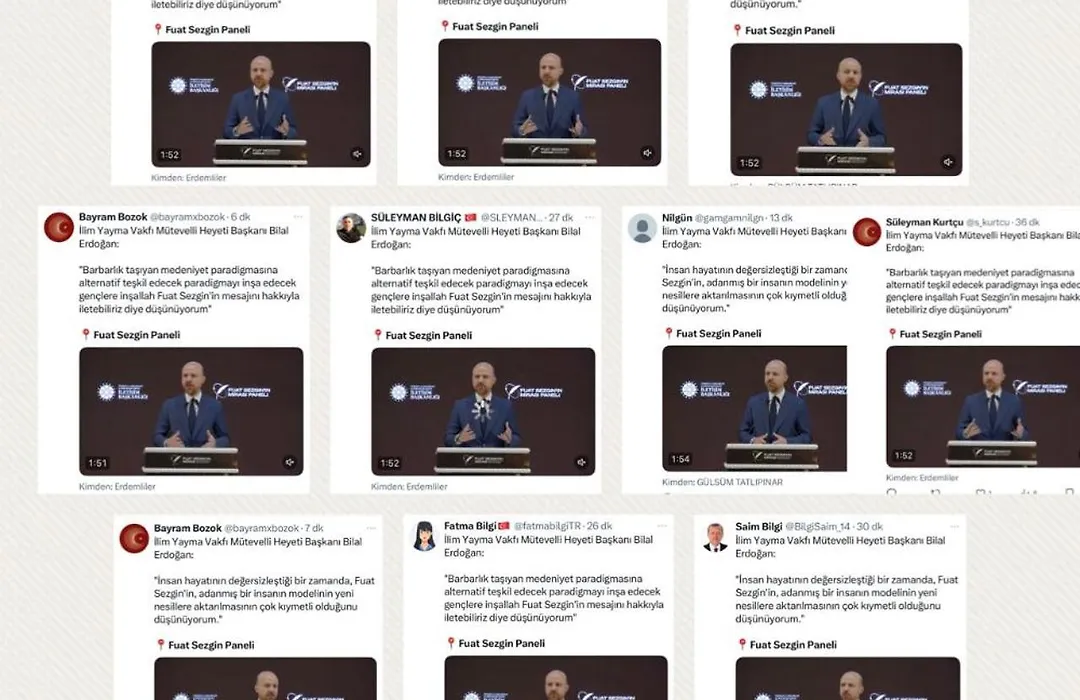
Task: Open the more options on Fatma Bilgi's tweet
Action: (662, 526)
